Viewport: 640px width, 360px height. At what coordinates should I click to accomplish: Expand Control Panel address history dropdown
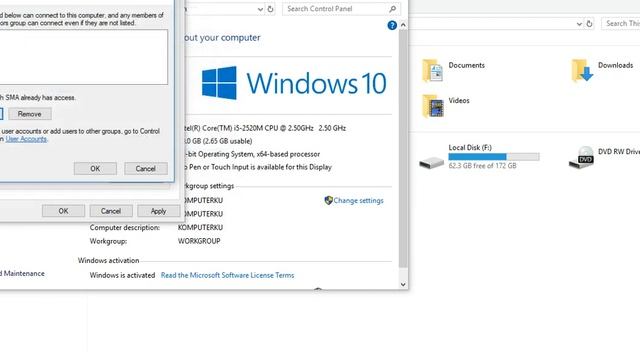260,9
